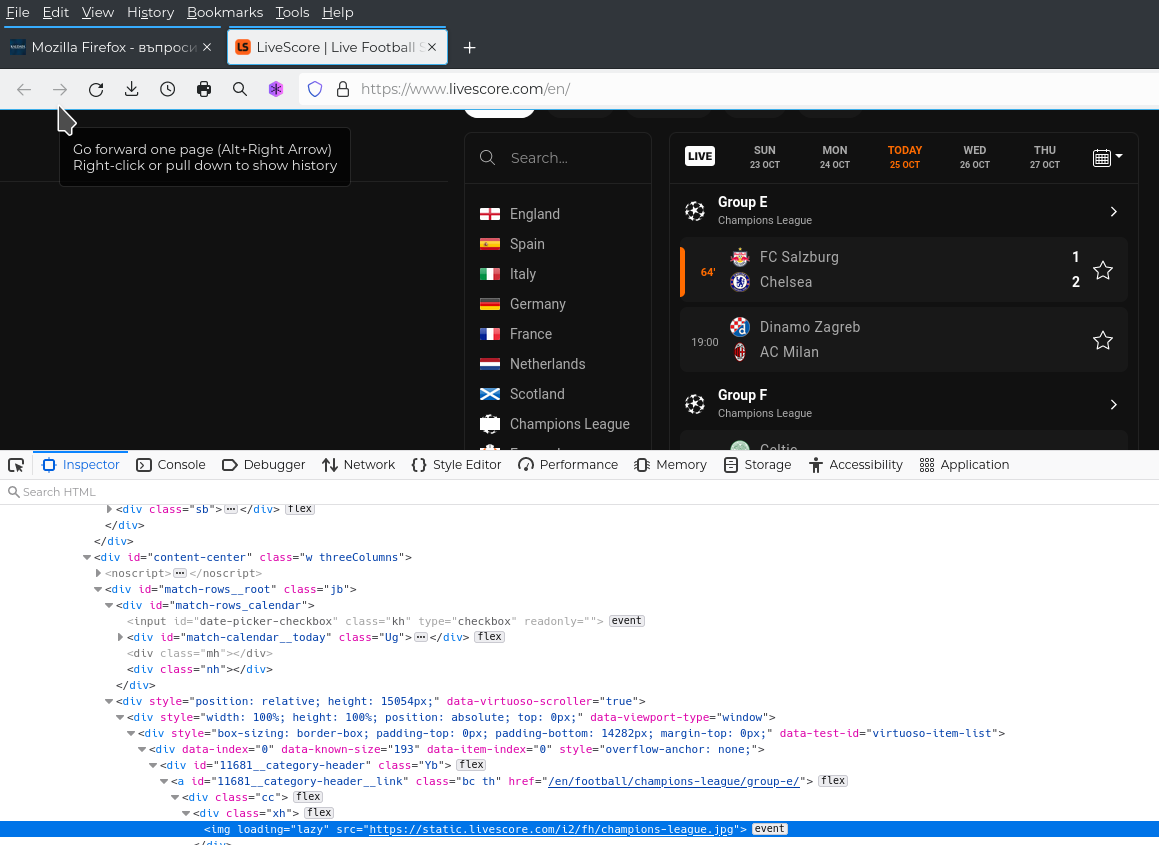Select the SUN 23 OCT date
Viewport: 1159px width, 845px height.
(764, 157)
